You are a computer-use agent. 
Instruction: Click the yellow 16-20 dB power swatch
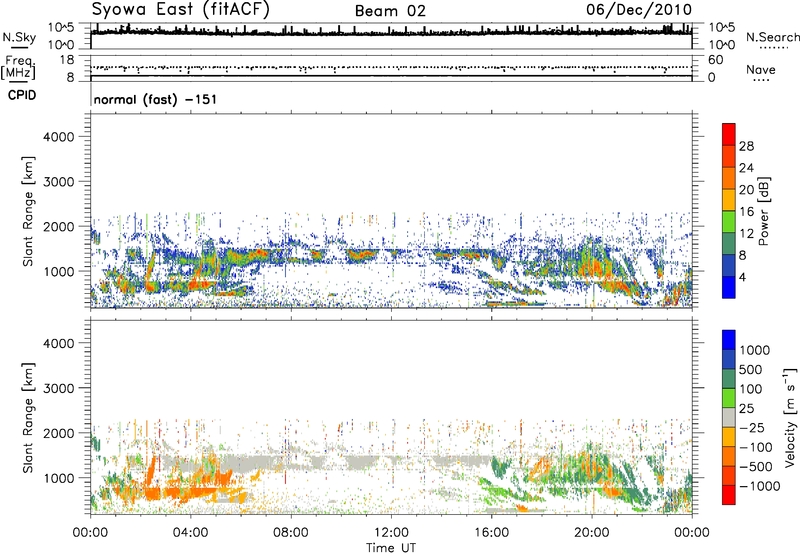point(729,200)
